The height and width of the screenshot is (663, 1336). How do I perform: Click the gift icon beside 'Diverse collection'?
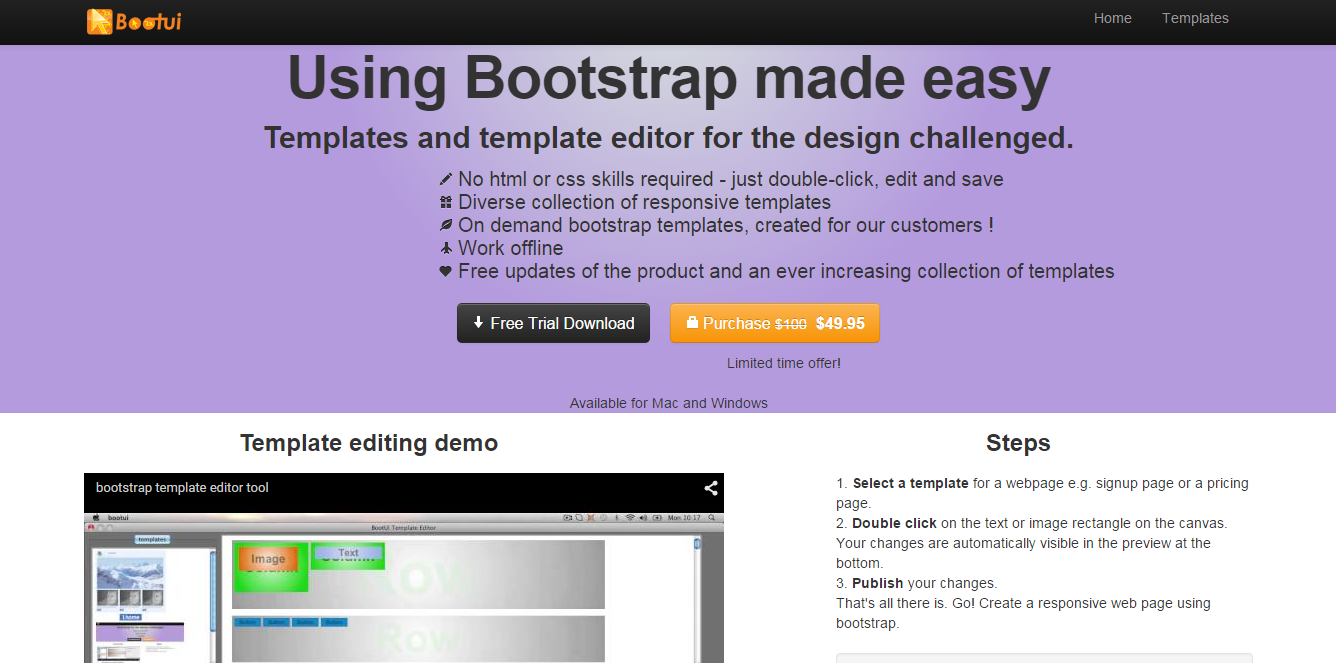[x=446, y=203]
